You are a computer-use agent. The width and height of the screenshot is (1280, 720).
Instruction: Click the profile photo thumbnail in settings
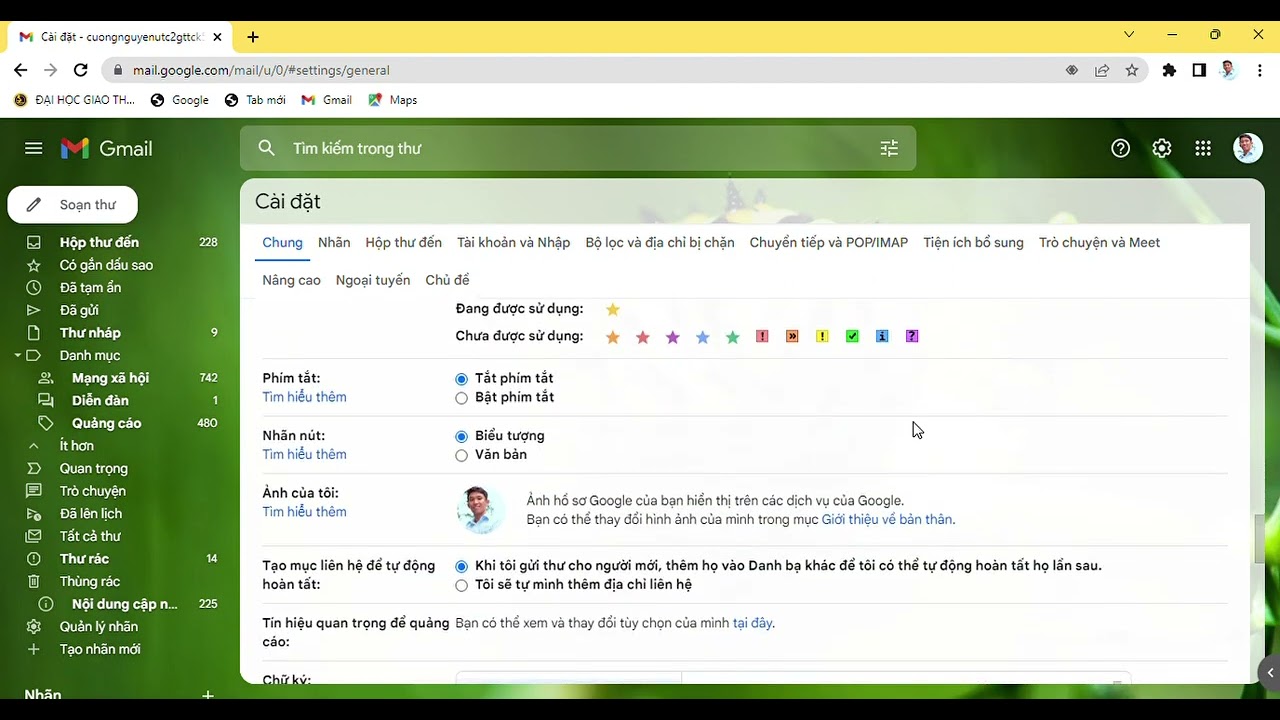pos(480,510)
